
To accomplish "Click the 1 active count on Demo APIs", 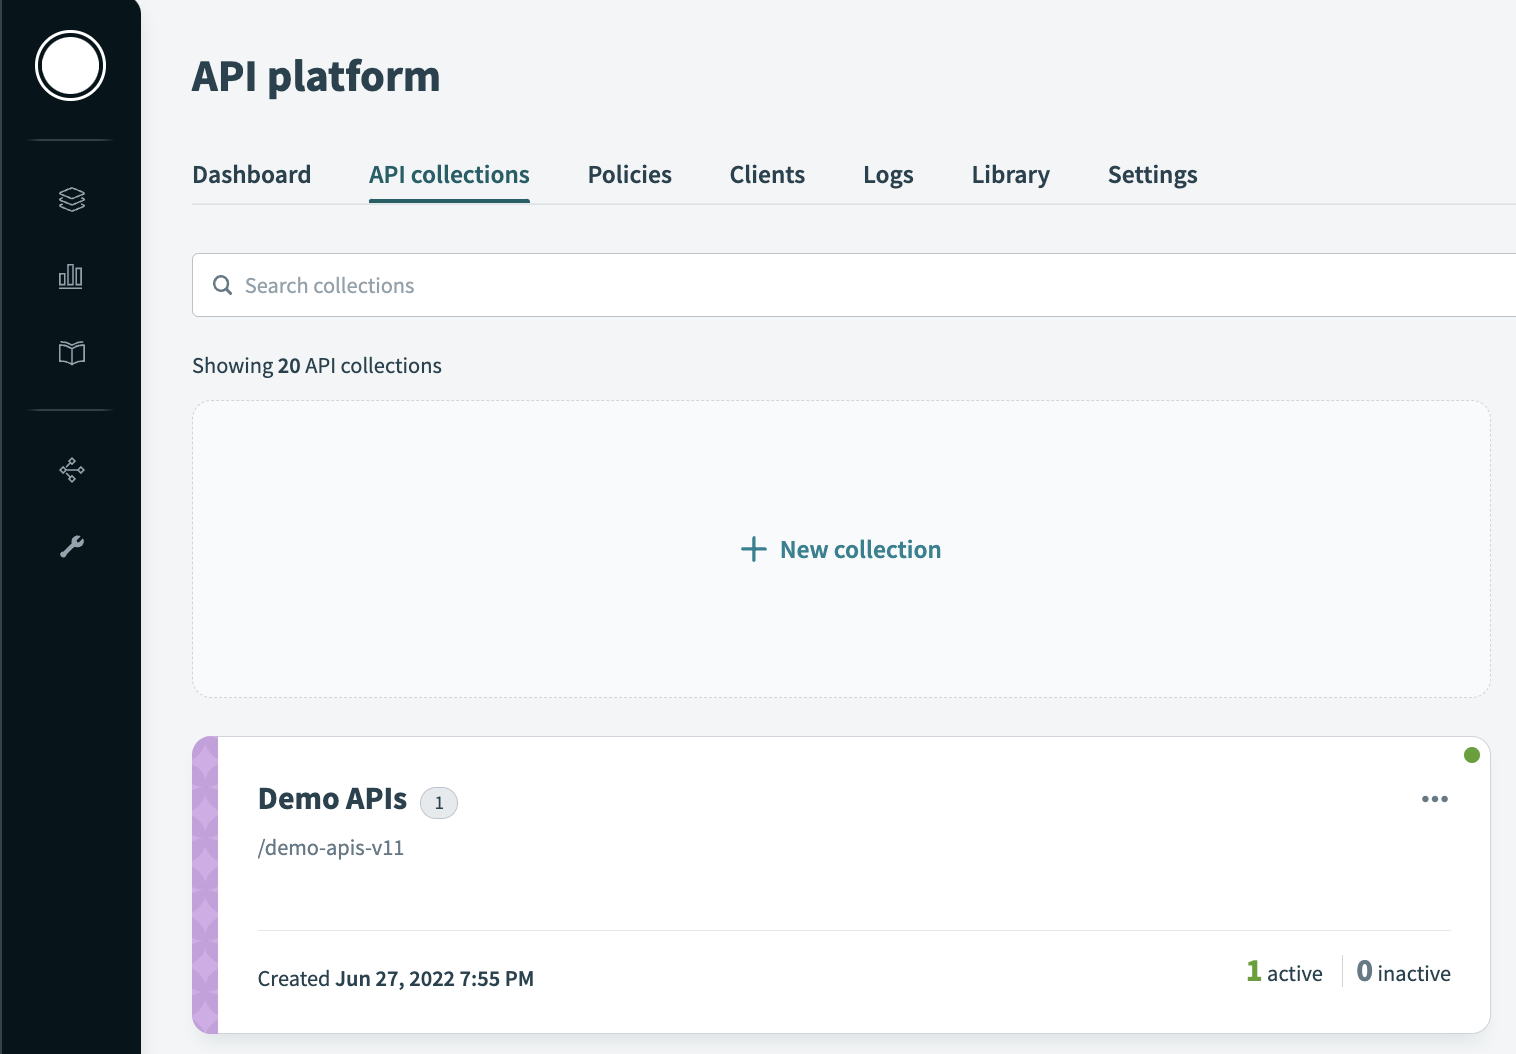I will [x=1284, y=971].
